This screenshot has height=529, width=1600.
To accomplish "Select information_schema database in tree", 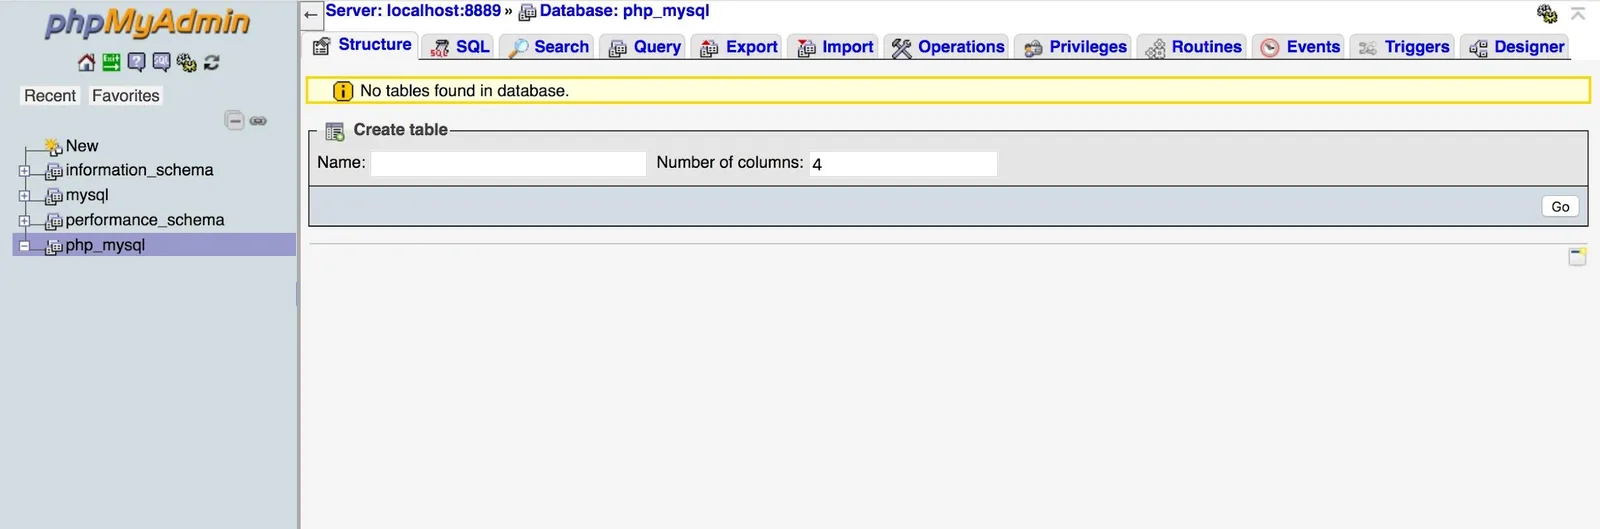I will click(139, 170).
